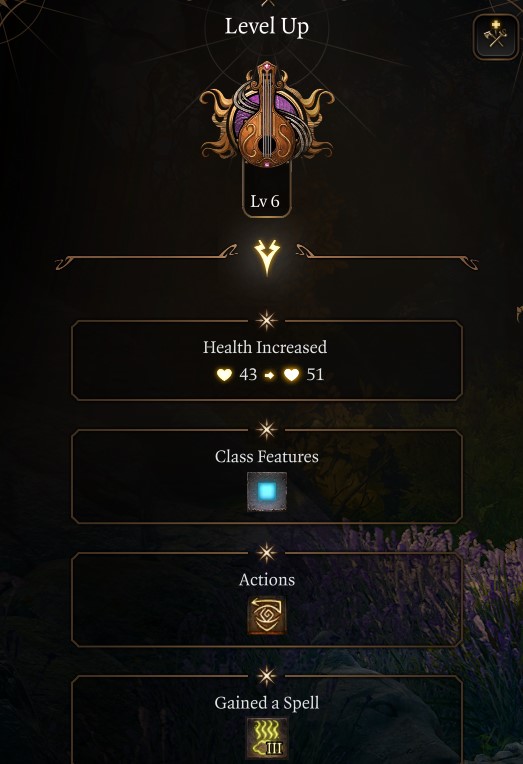Click the small arrow between the health values
523x764 pixels.
coord(269,375)
